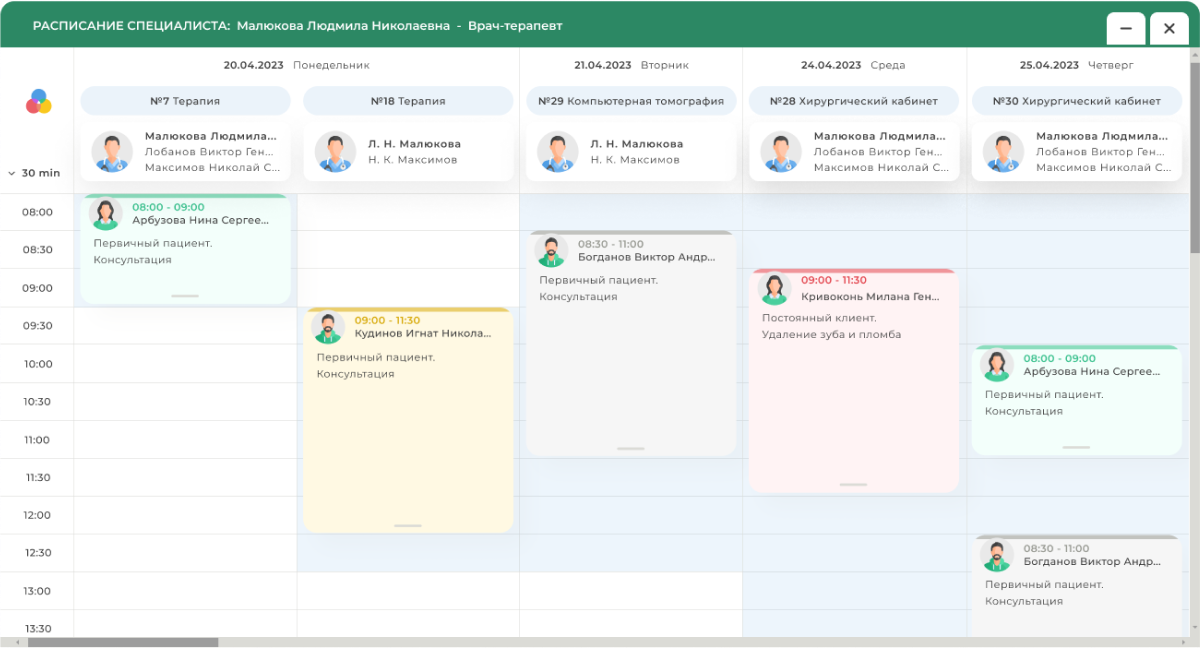Screen dimensions: 1200x648
Task: Click resize handle at bottom of Кудинов appointment
Action: click(x=408, y=525)
